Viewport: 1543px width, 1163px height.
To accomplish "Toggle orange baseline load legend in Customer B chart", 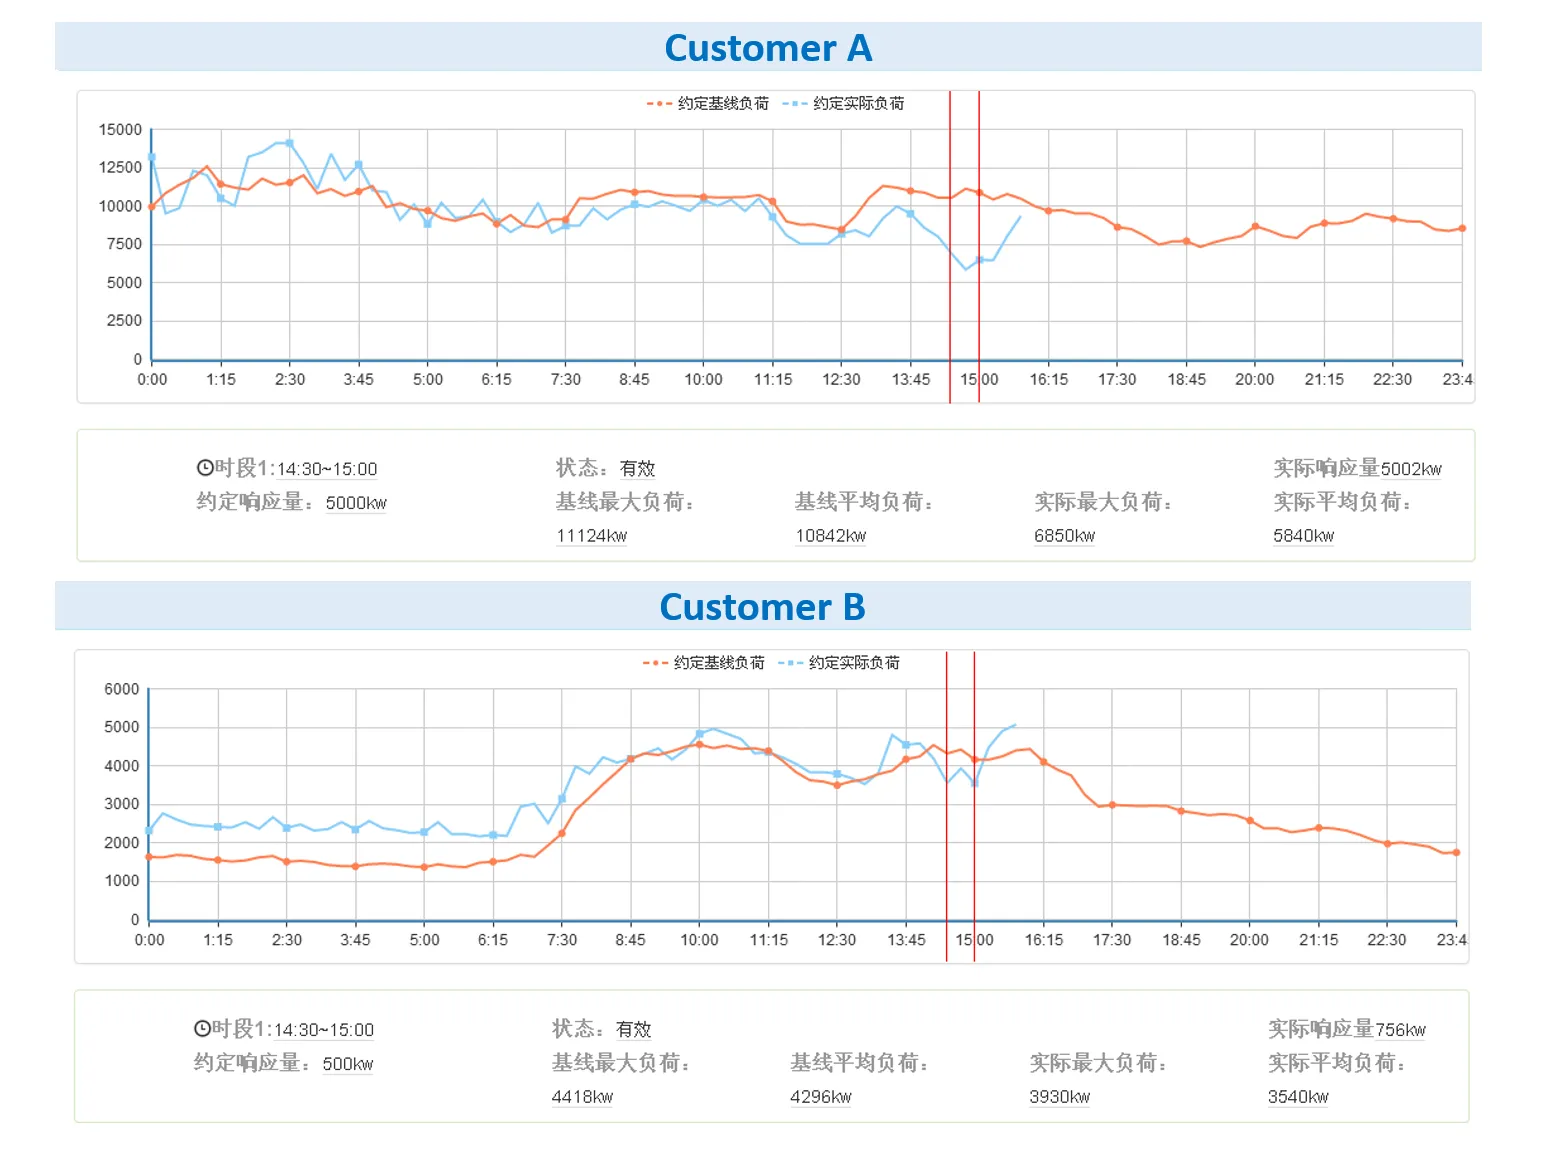I will [704, 662].
